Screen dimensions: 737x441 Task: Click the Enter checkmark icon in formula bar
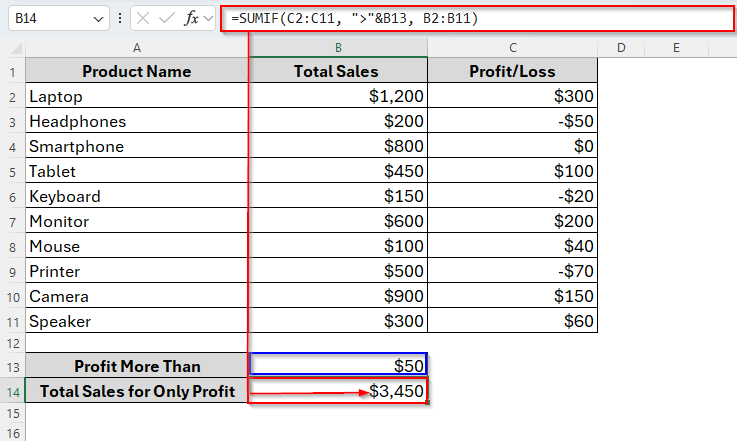click(x=168, y=19)
